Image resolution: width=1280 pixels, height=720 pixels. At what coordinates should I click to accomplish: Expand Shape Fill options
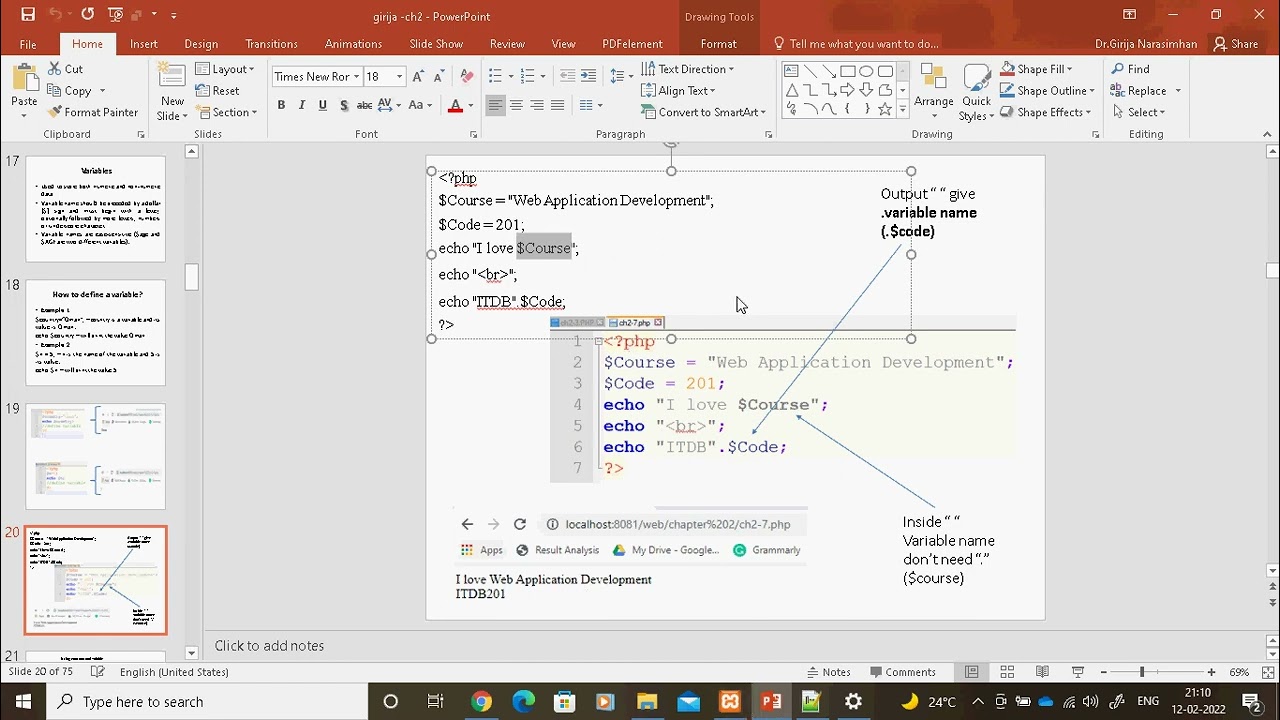(x=1036, y=69)
